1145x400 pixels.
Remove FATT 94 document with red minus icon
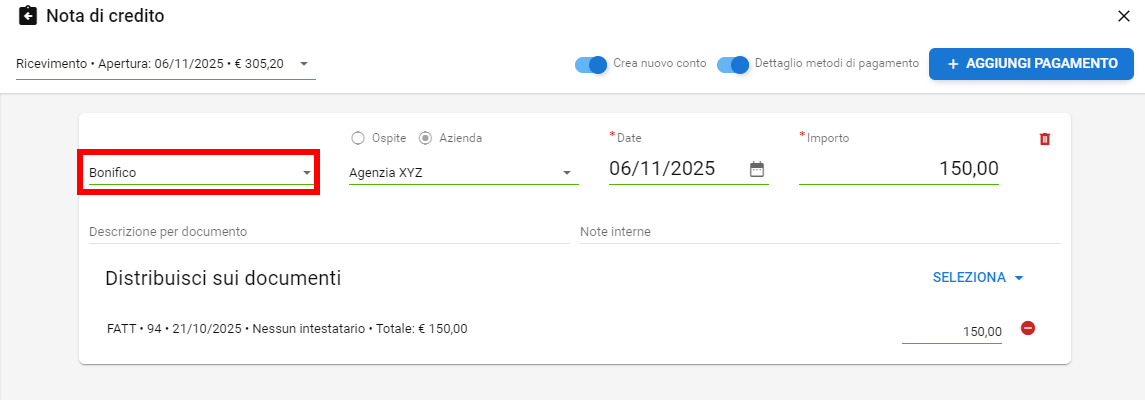[1028, 328]
